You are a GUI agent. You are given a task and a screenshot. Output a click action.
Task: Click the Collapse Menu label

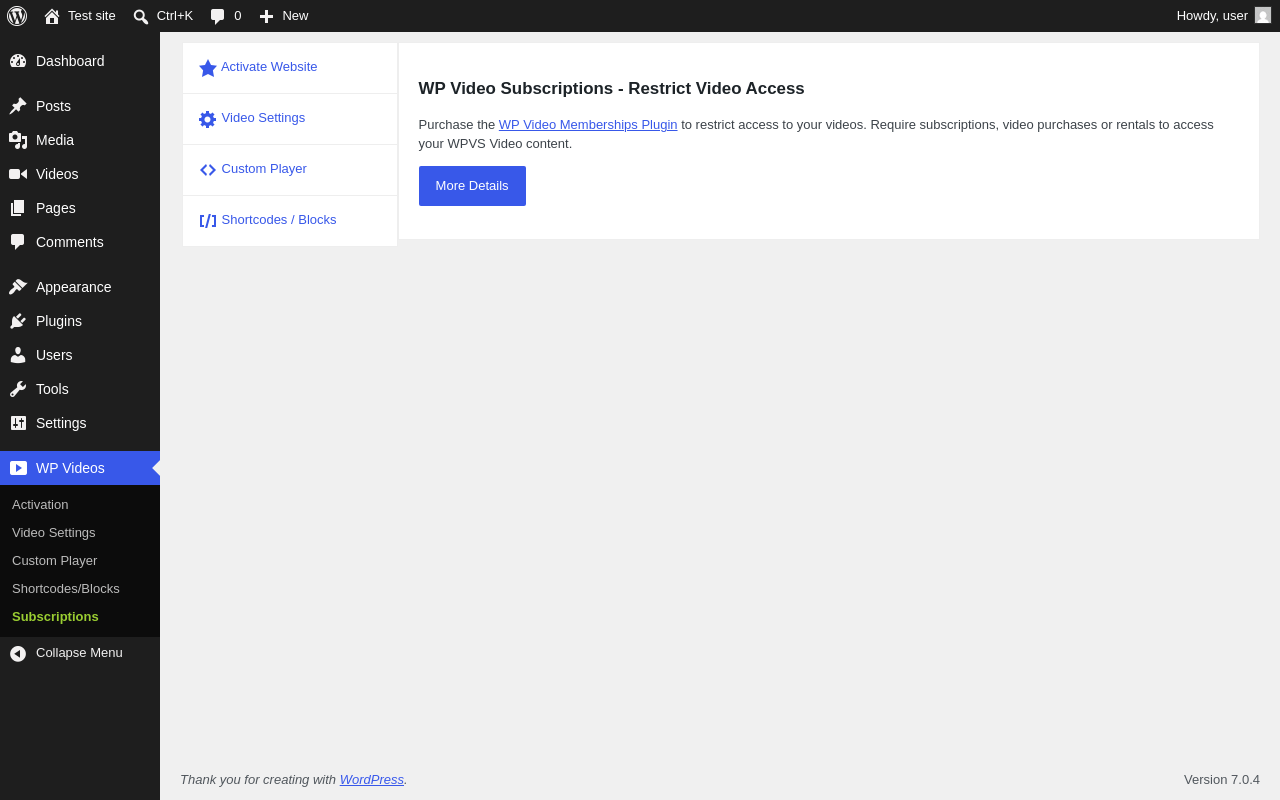79,653
